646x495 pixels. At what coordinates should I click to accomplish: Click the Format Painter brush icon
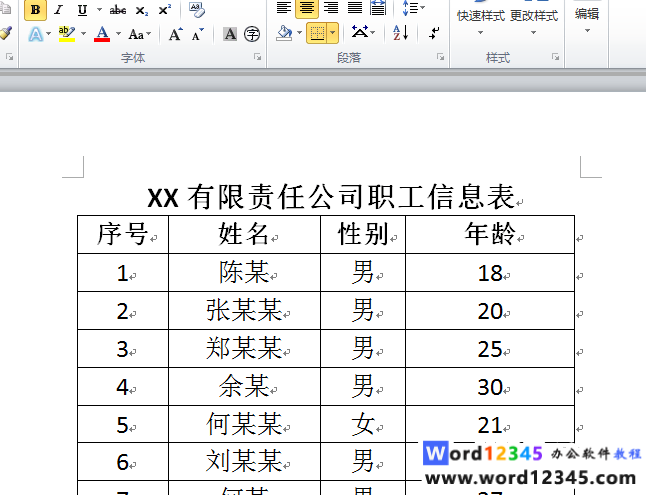6,33
